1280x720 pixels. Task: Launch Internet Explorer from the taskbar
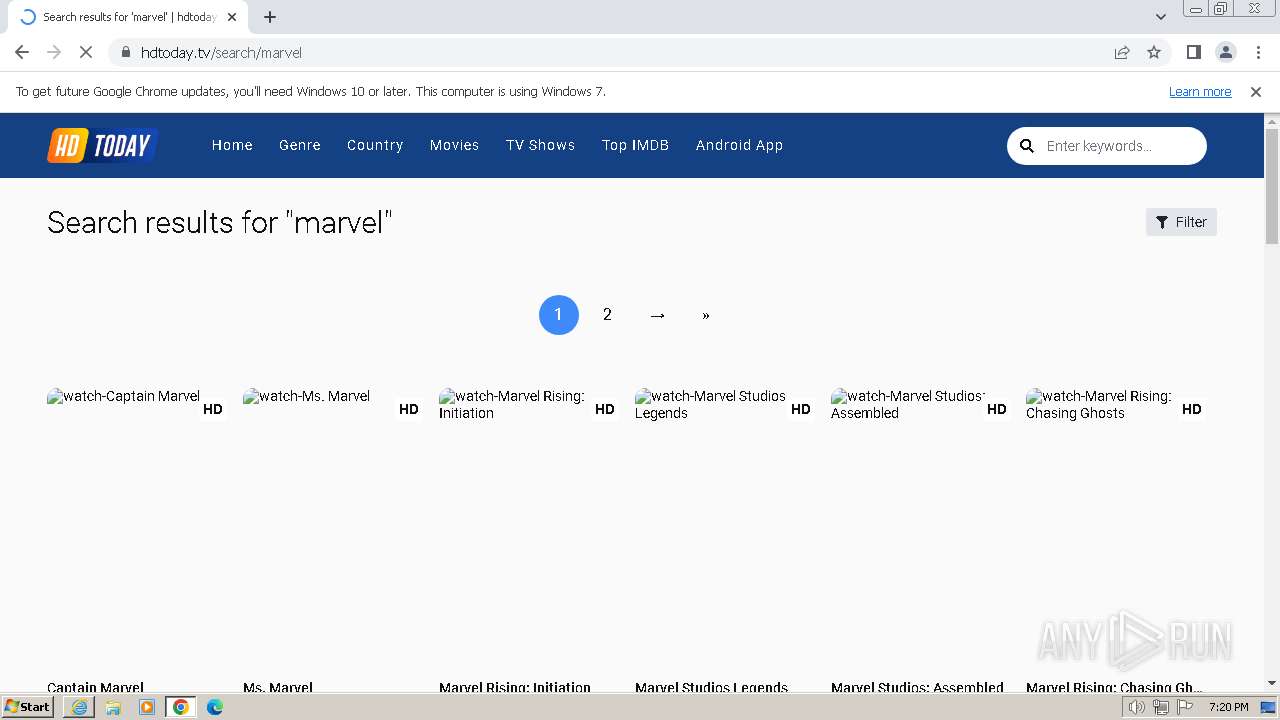coord(79,707)
